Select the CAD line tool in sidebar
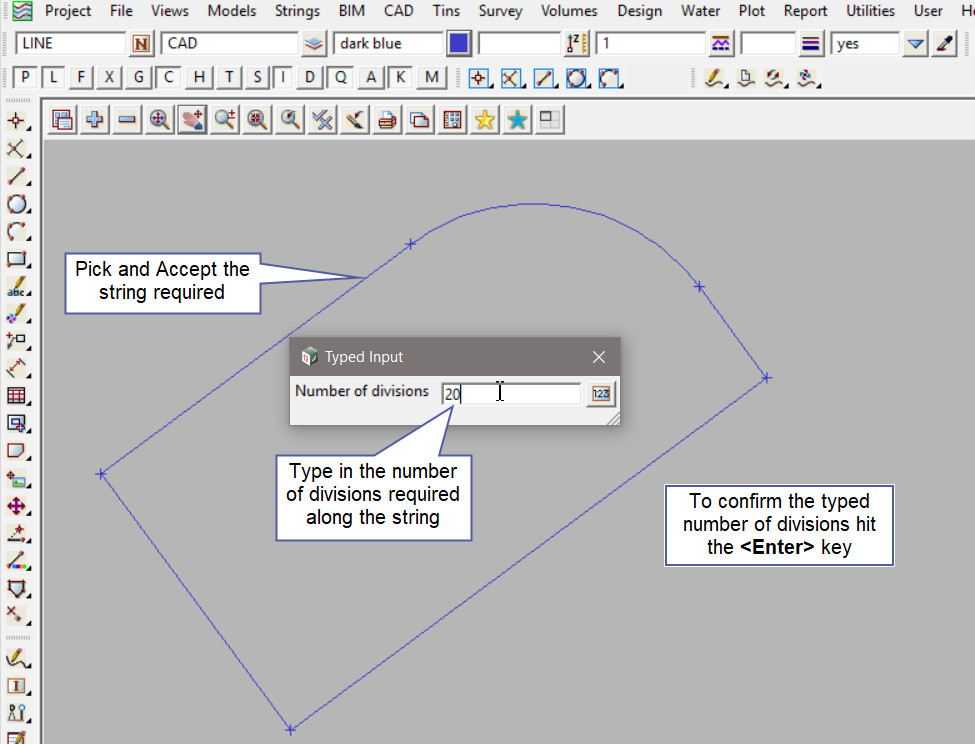The width and height of the screenshot is (975, 744). (x=16, y=177)
